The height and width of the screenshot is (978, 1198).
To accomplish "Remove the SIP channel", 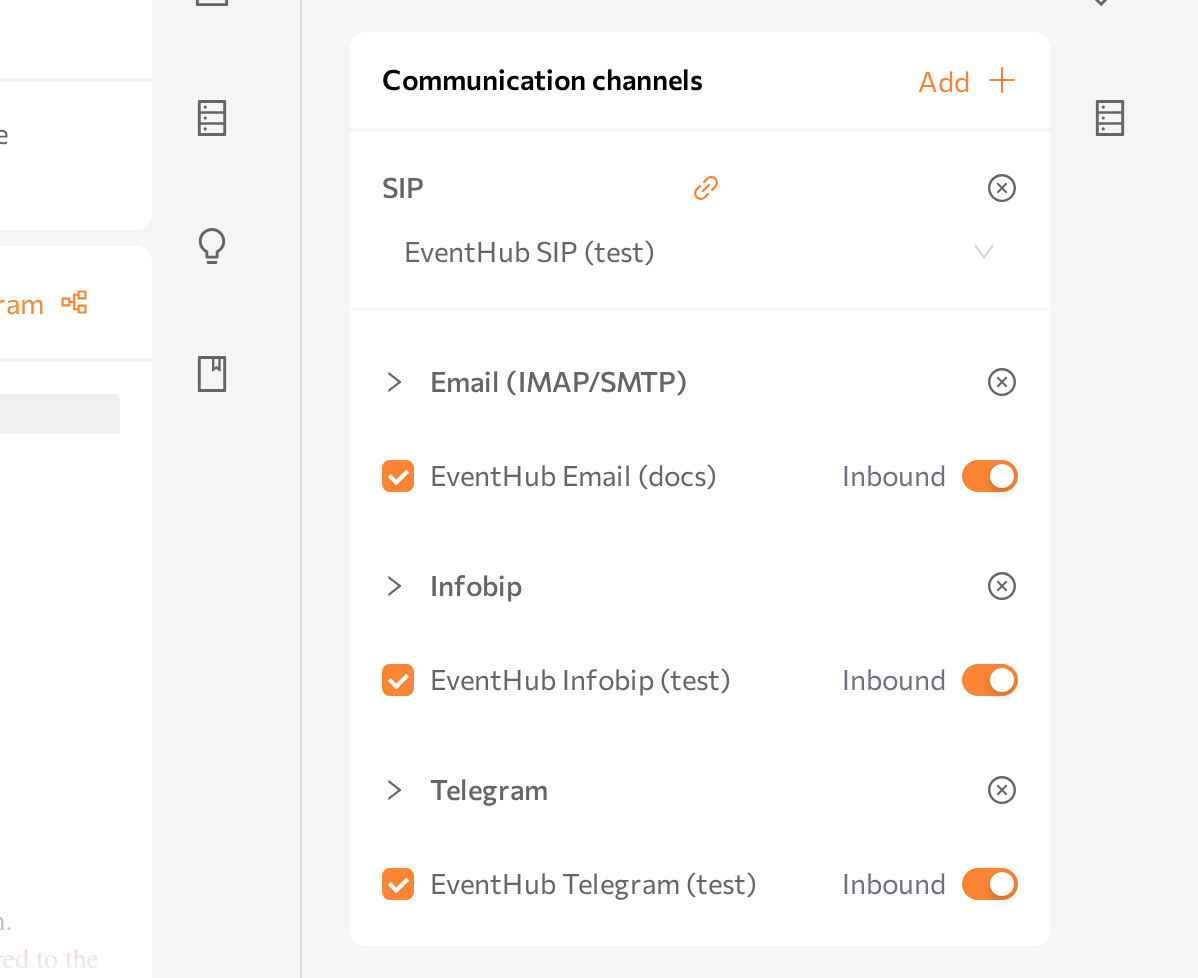I will click(x=1002, y=188).
